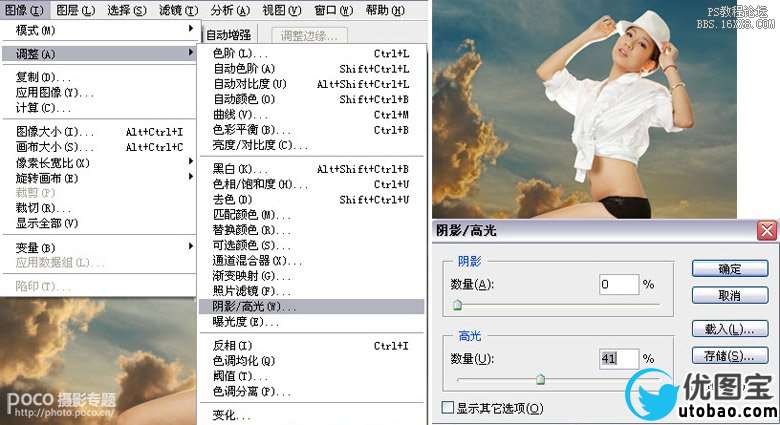Expand 像素长宽比(X) submenu
780x425 pixels.
tap(99, 163)
